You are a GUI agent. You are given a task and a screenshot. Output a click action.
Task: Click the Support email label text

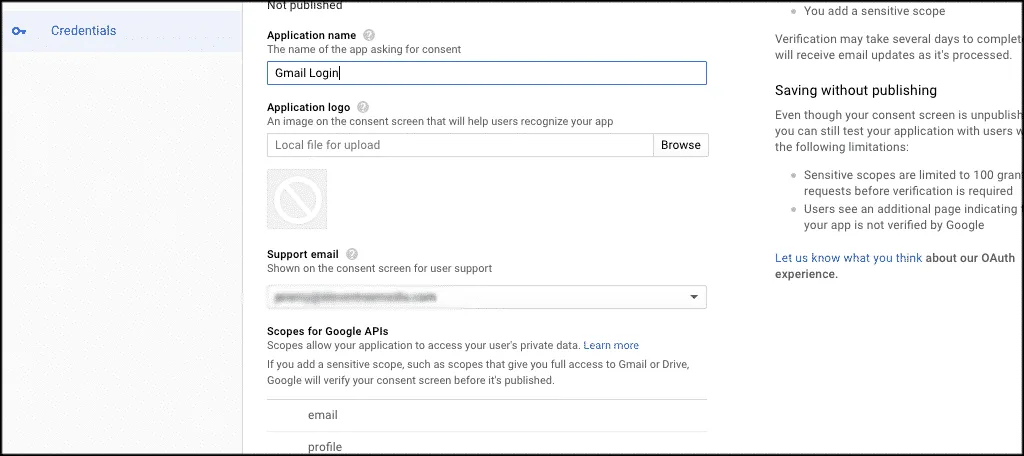coord(303,254)
